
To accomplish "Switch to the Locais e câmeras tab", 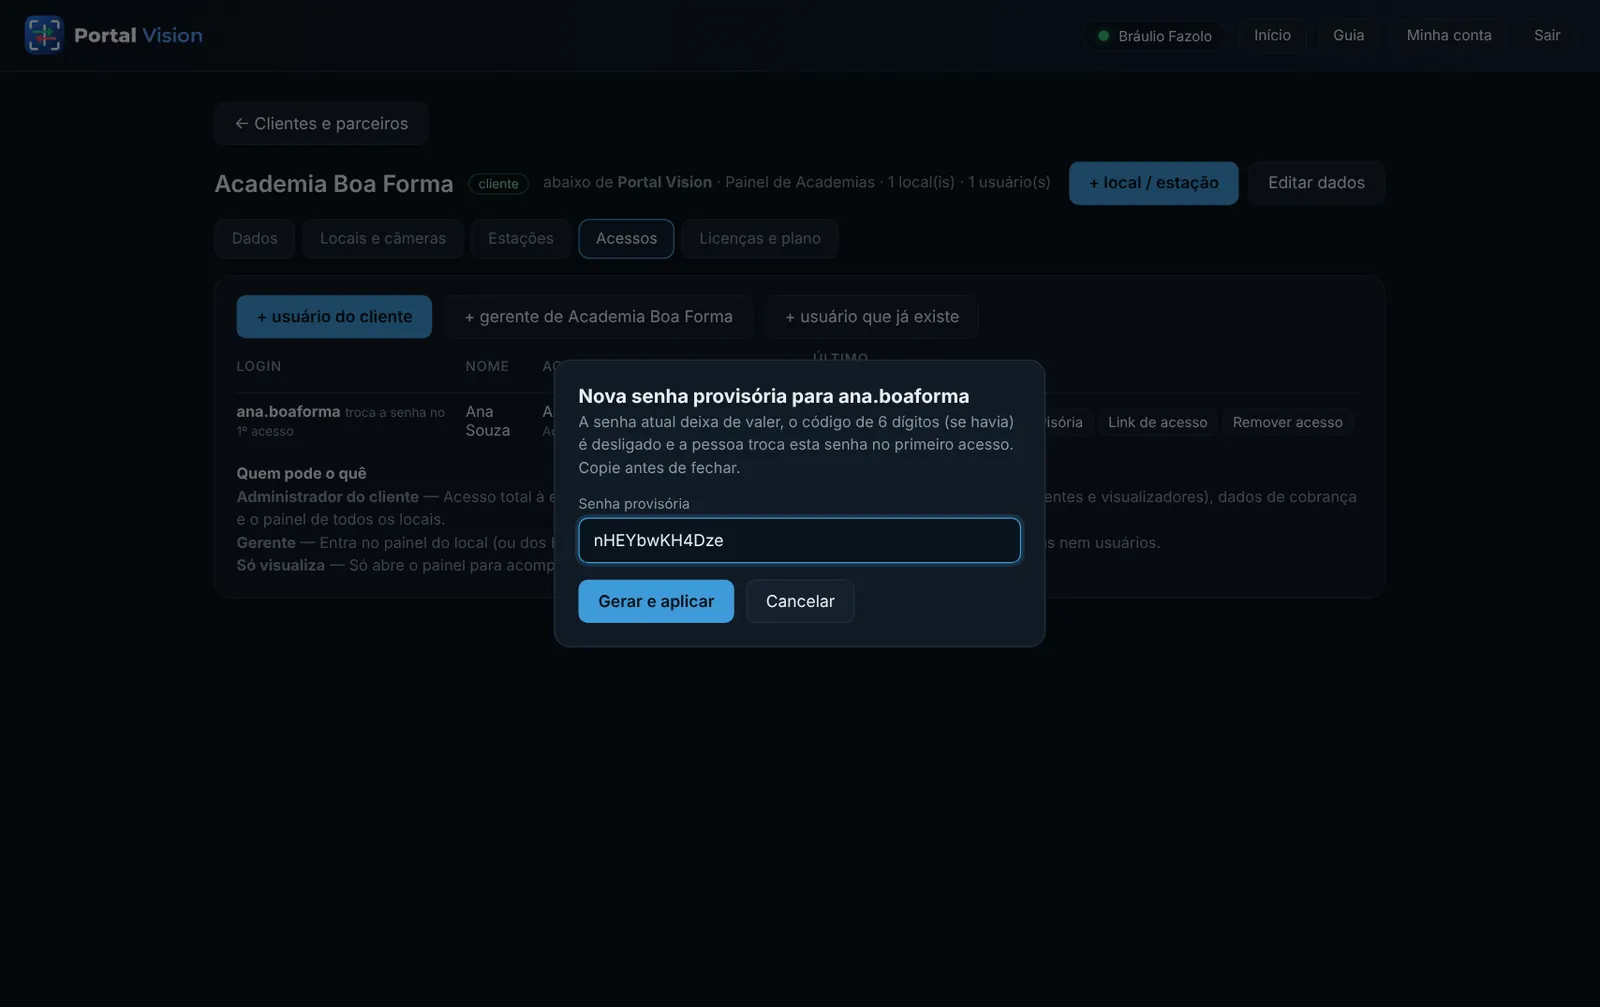I will coord(383,238).
